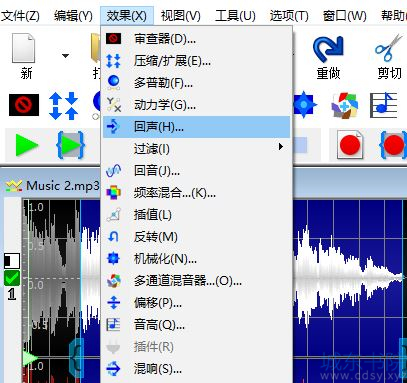Open 音高(Q)... effect dialog
This screenshot has height=383, width=407.
tap(196, 325)
